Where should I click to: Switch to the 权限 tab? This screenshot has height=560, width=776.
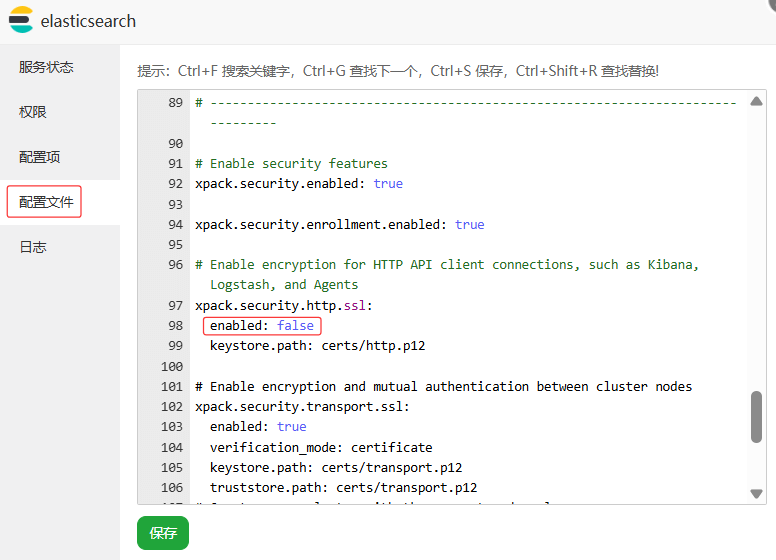33,112
